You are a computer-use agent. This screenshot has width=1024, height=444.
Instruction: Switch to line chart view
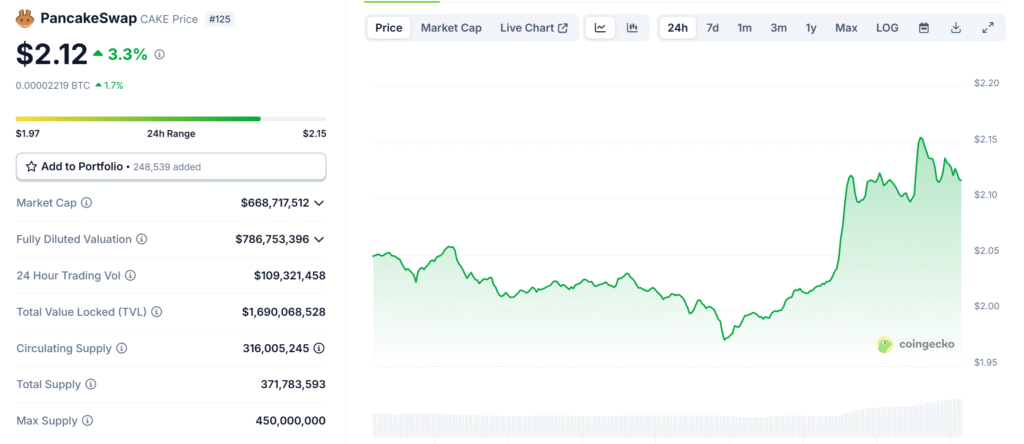(600, 28)
